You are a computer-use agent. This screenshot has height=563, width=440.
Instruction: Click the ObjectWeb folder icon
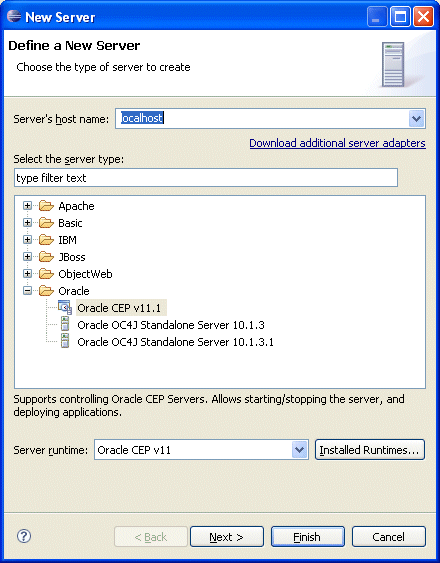[x=46, y=274]
